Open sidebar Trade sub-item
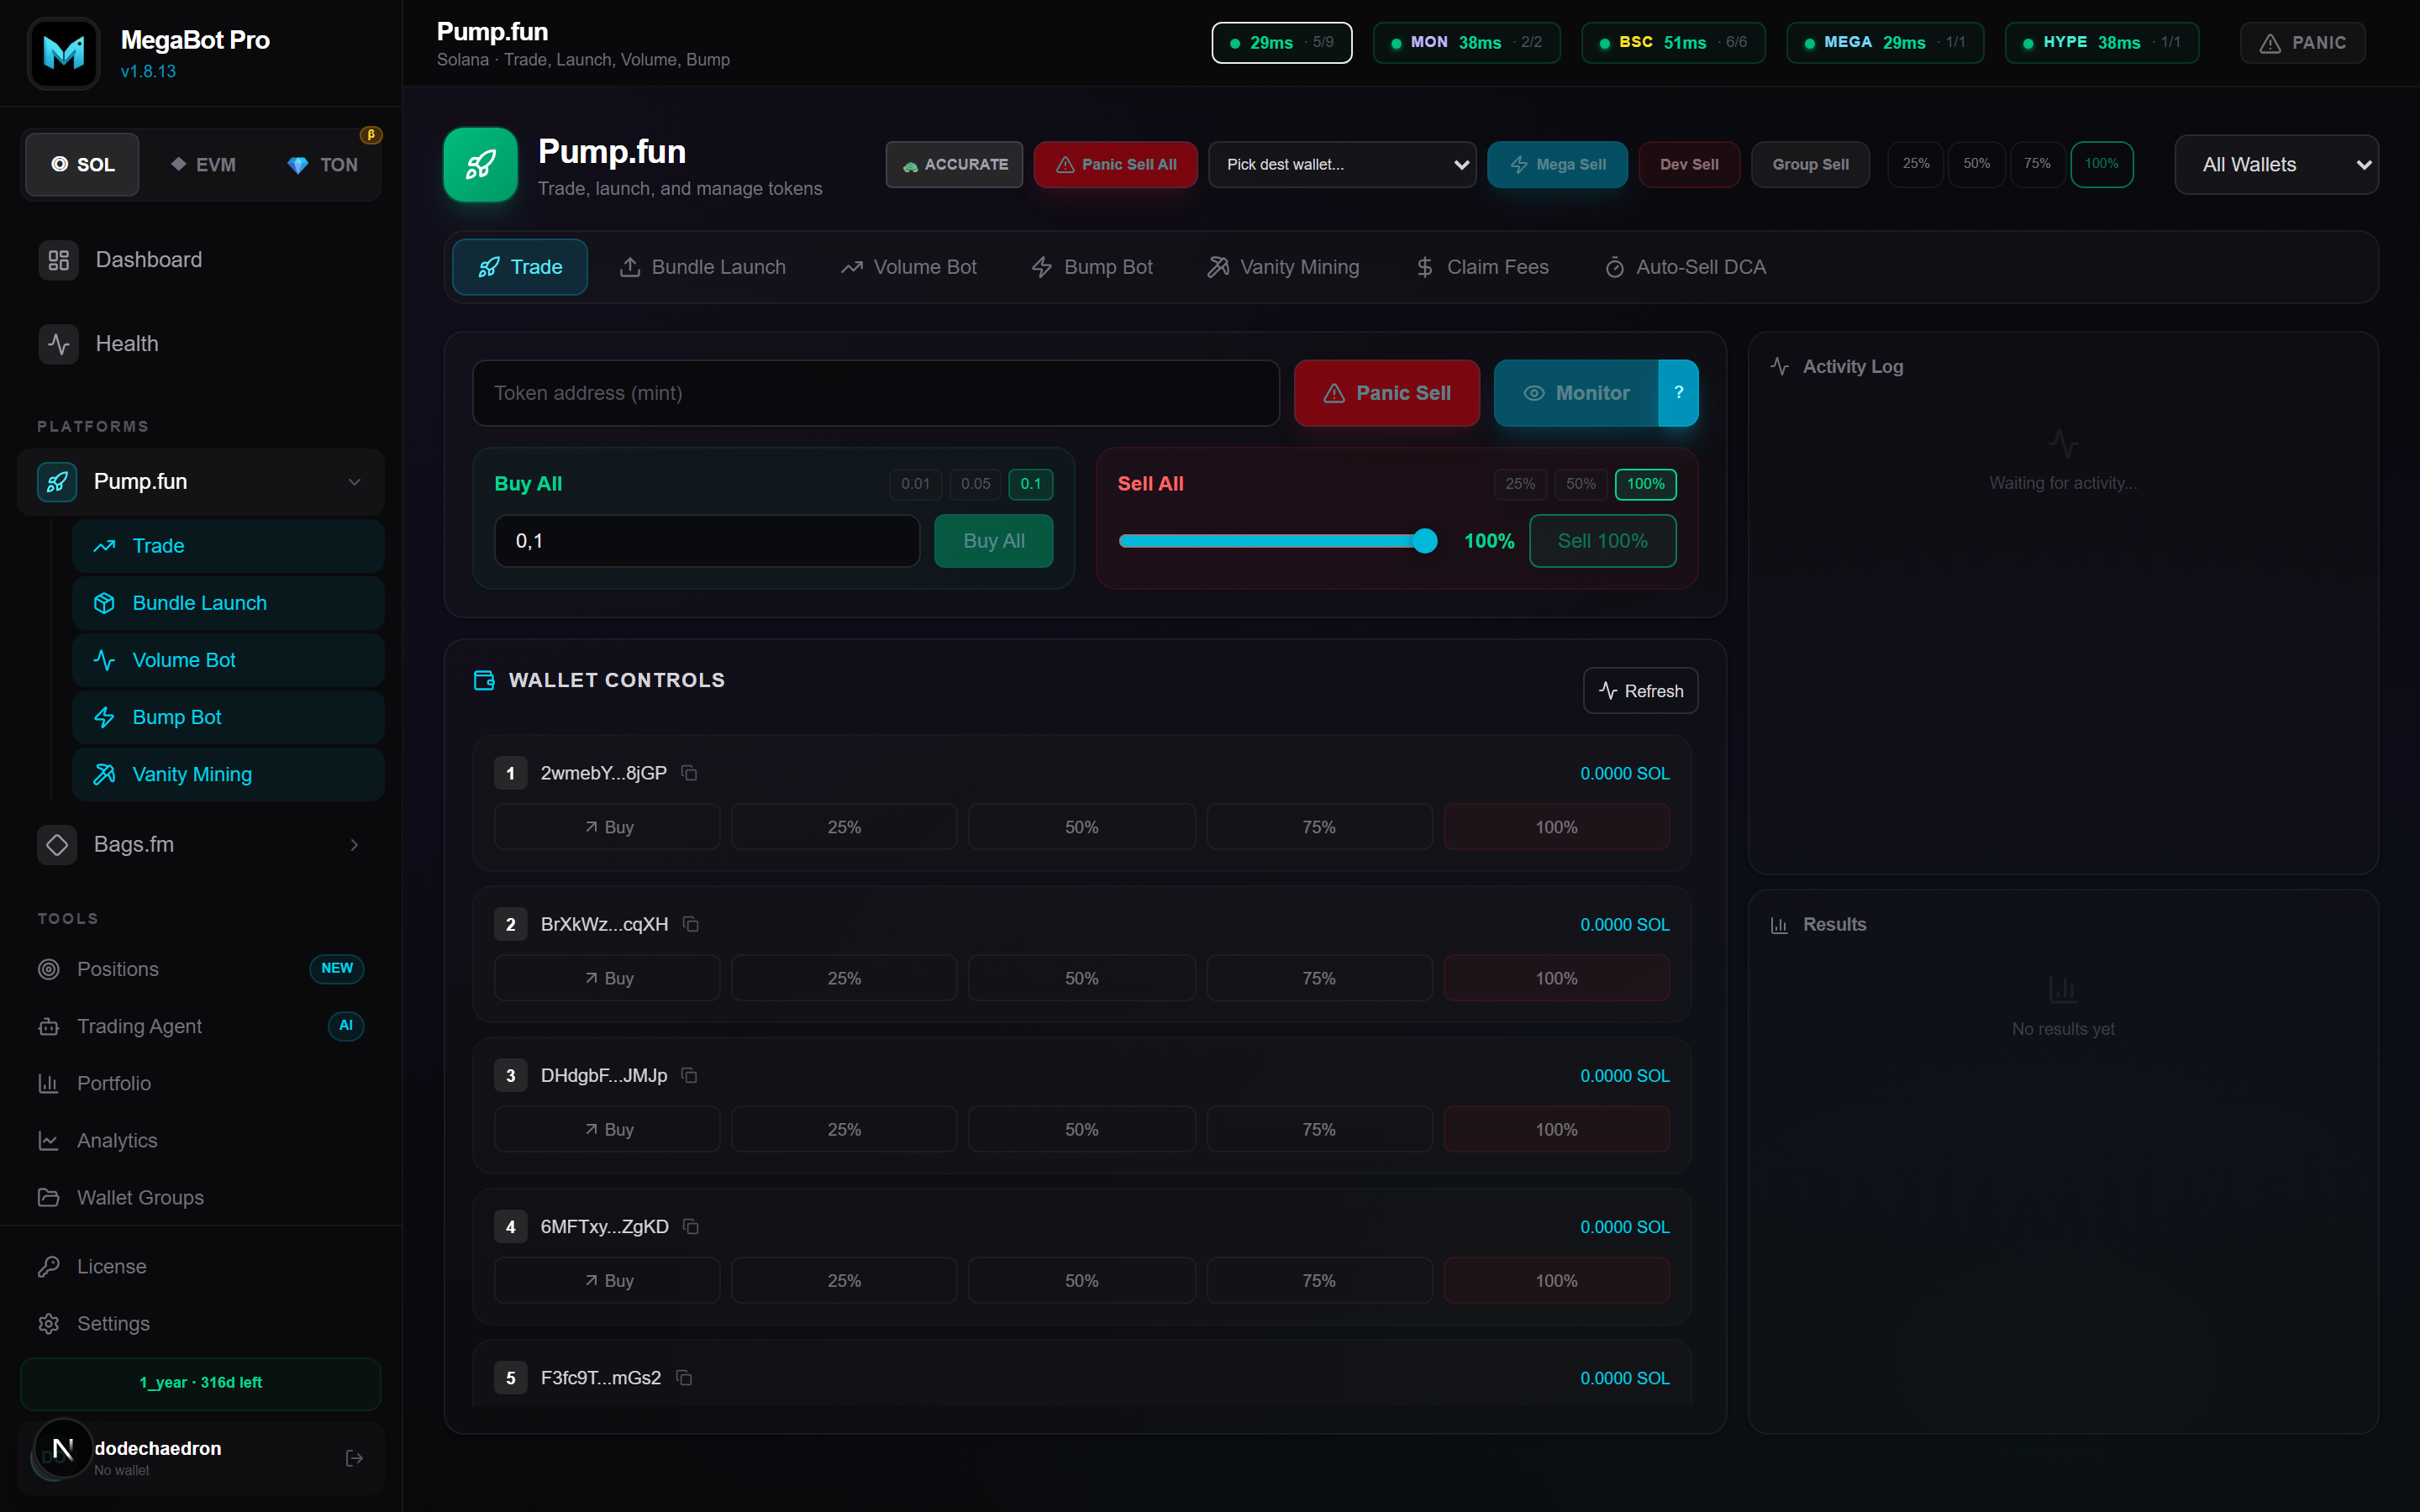The height and width of the screenshot is (1512, 2420). (228, 546)
